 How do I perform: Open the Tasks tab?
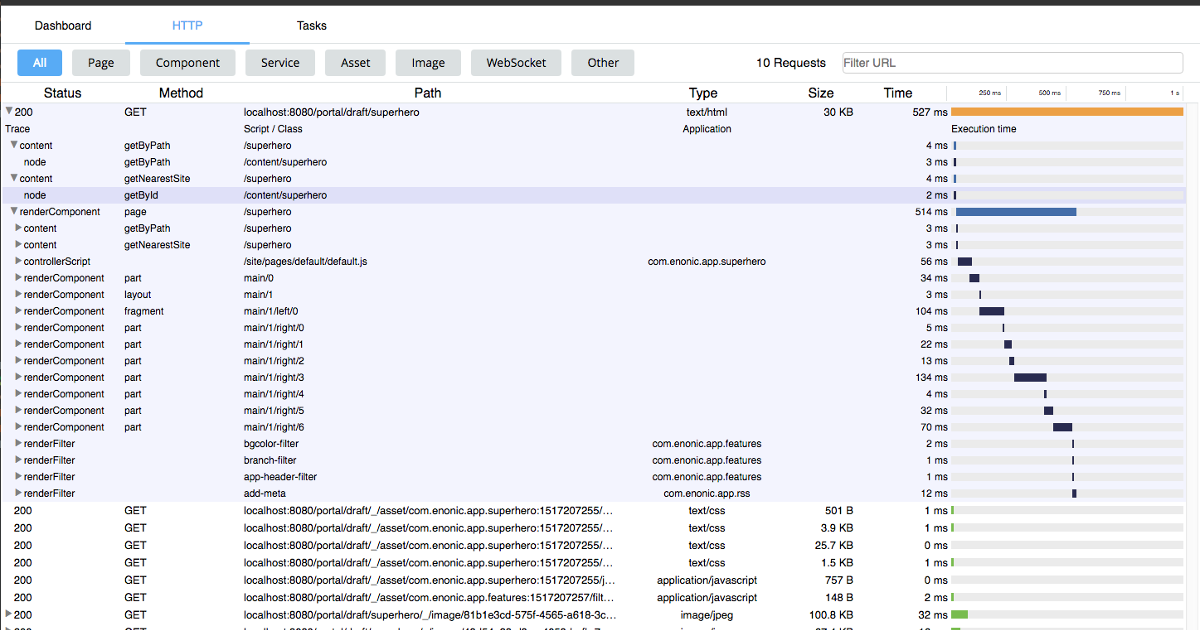pyautogui.click(x=311, y=25)
